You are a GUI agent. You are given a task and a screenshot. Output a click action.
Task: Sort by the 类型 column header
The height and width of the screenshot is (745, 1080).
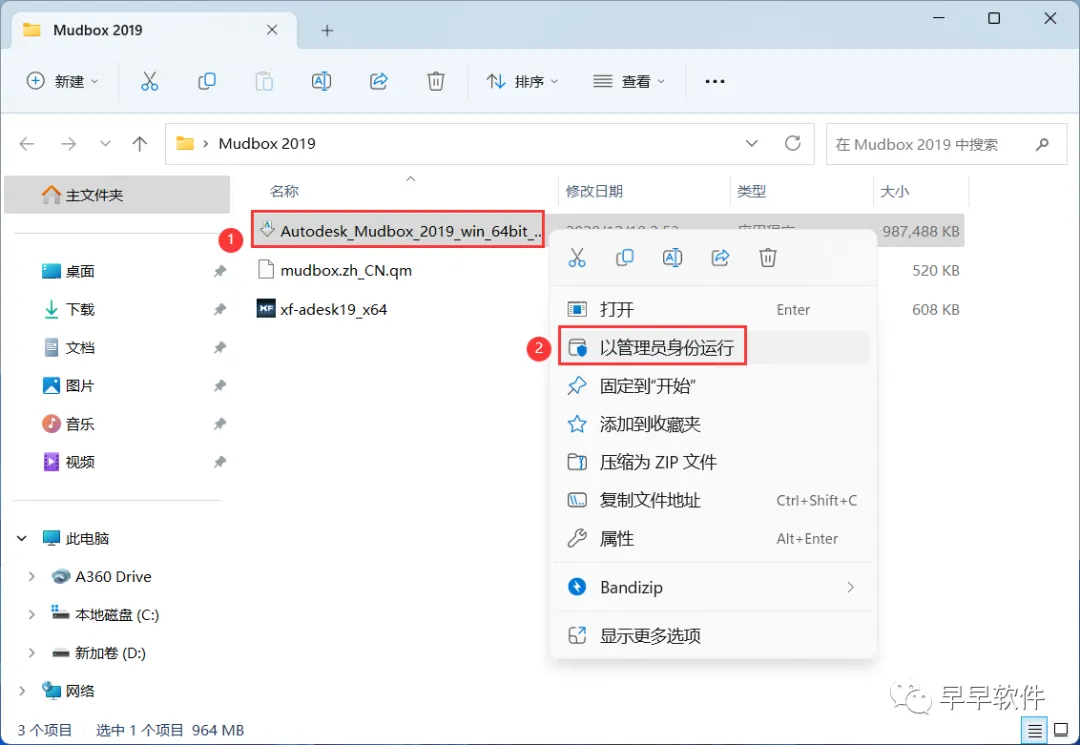(x=751, y=191)
